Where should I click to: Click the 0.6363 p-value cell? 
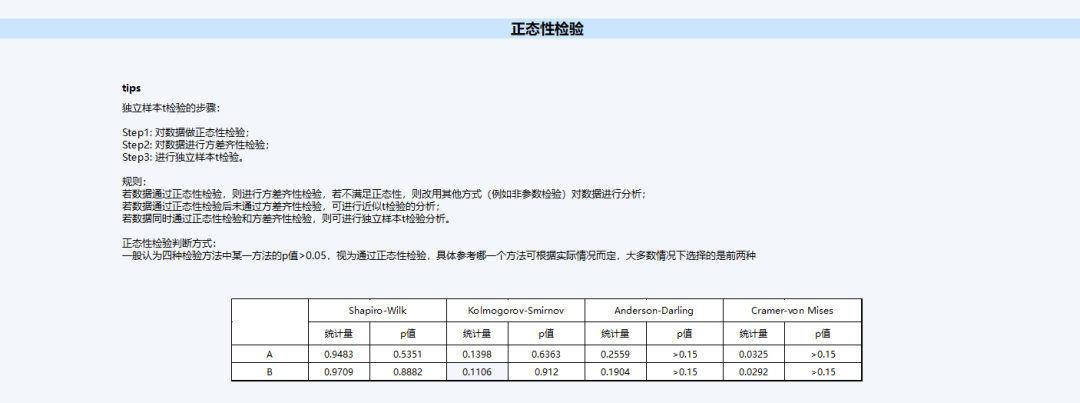coord(546,354)
